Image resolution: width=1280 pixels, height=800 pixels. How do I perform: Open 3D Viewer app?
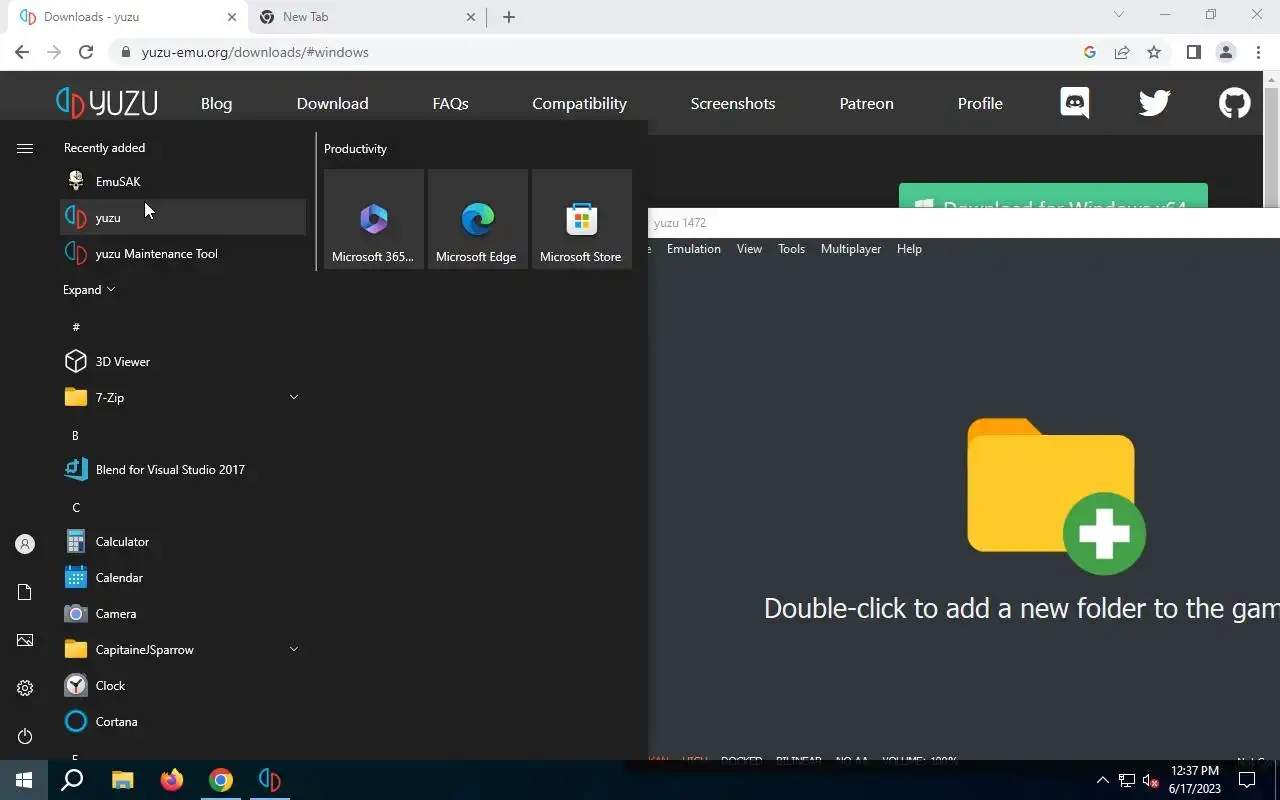[x=183, y=361]
